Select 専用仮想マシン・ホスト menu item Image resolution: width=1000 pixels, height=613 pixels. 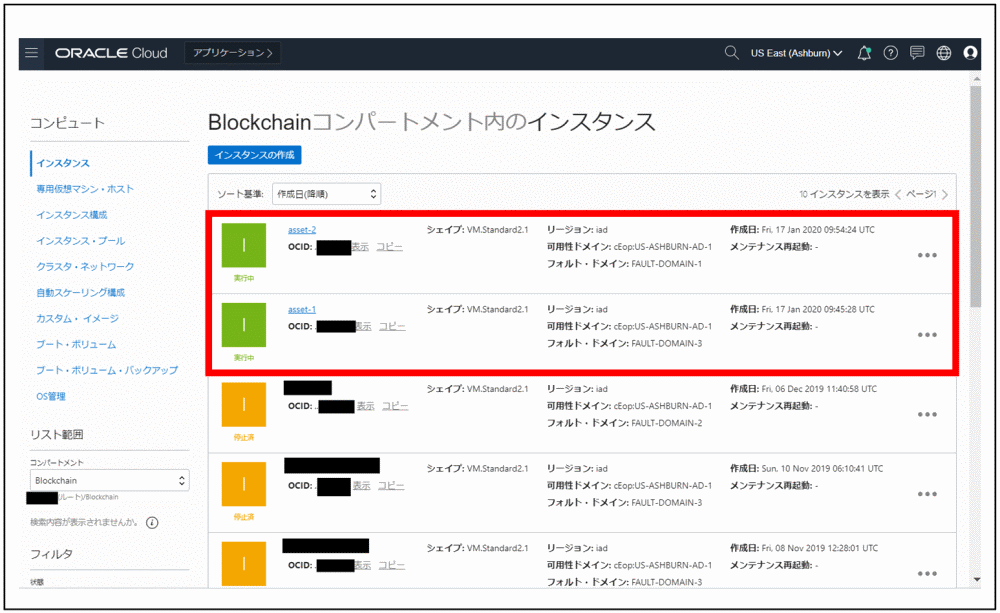[x=85, y=189]
